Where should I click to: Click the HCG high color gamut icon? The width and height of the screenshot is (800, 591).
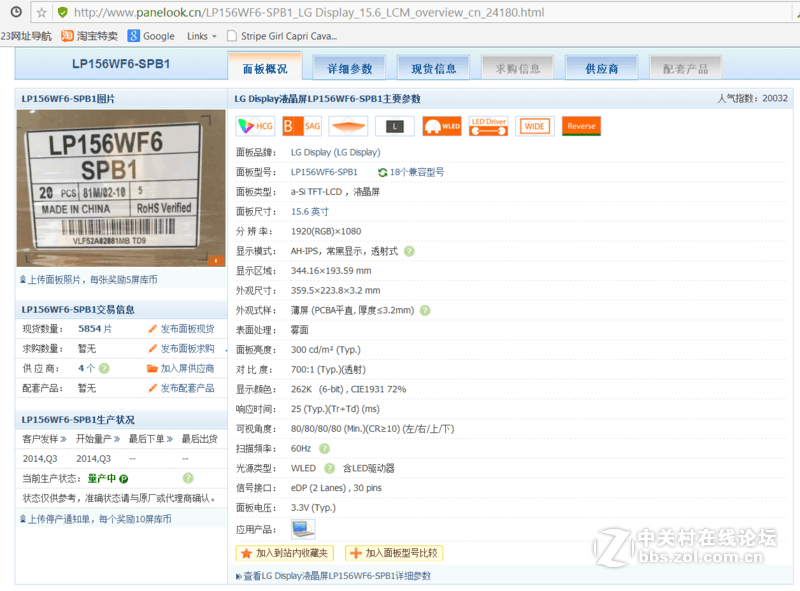256,126
